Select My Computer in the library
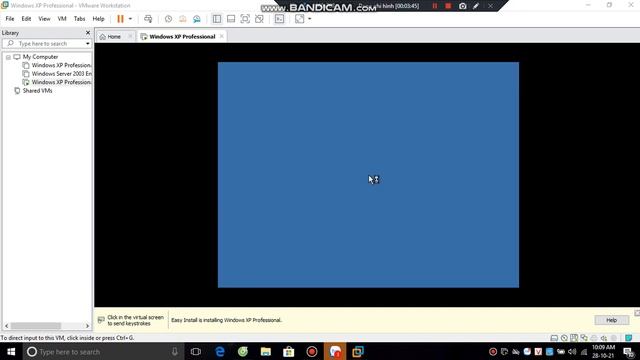 40,57
